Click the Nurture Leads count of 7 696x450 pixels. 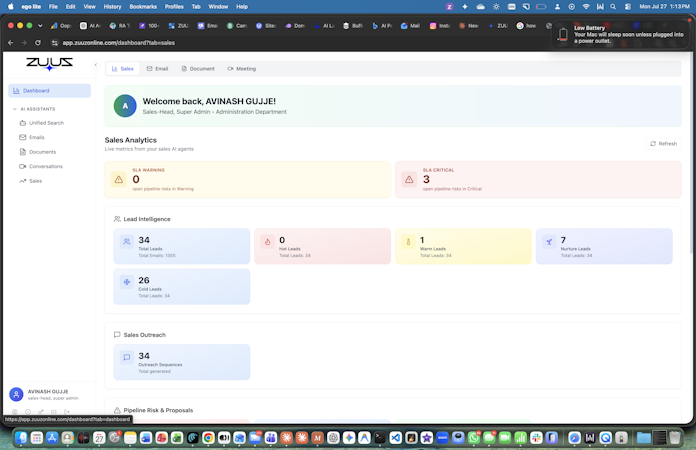pyautogui.click(x=563, y=240)
